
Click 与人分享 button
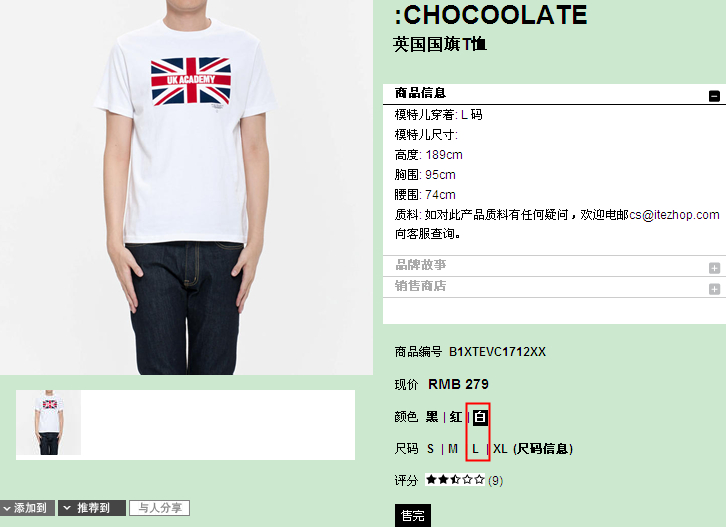[x=160, y=508]
